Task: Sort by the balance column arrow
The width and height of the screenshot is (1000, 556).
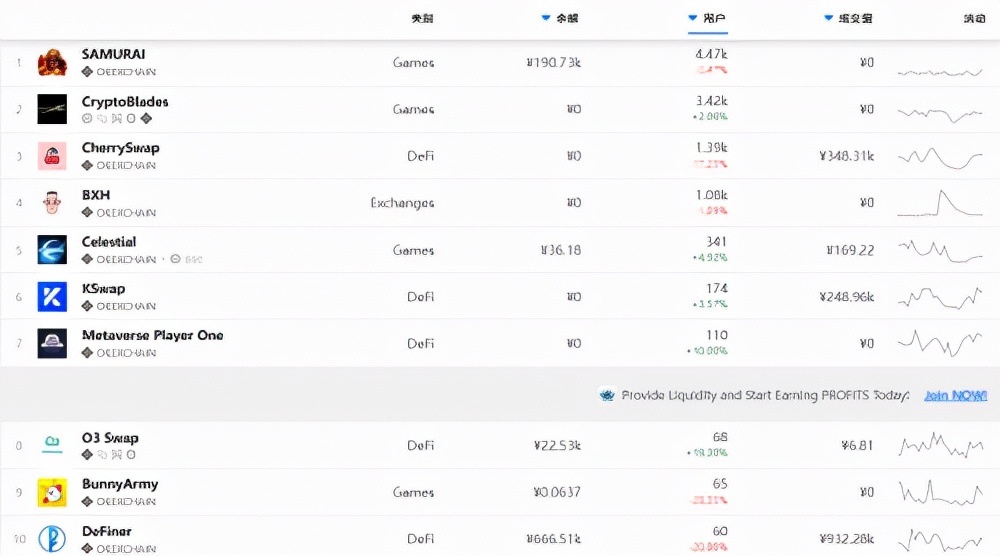Action: pos(546,18)
